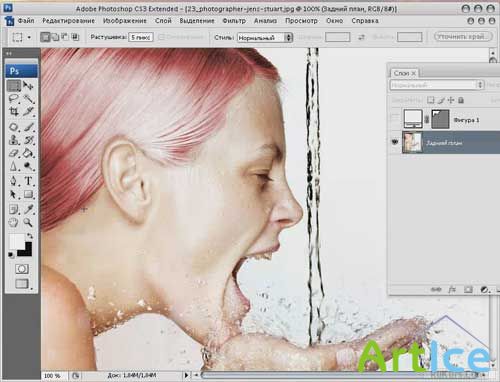The height and width of the screenshot is (382, 500).
Task: Select the Slice tool
Action: click(29, 111)
